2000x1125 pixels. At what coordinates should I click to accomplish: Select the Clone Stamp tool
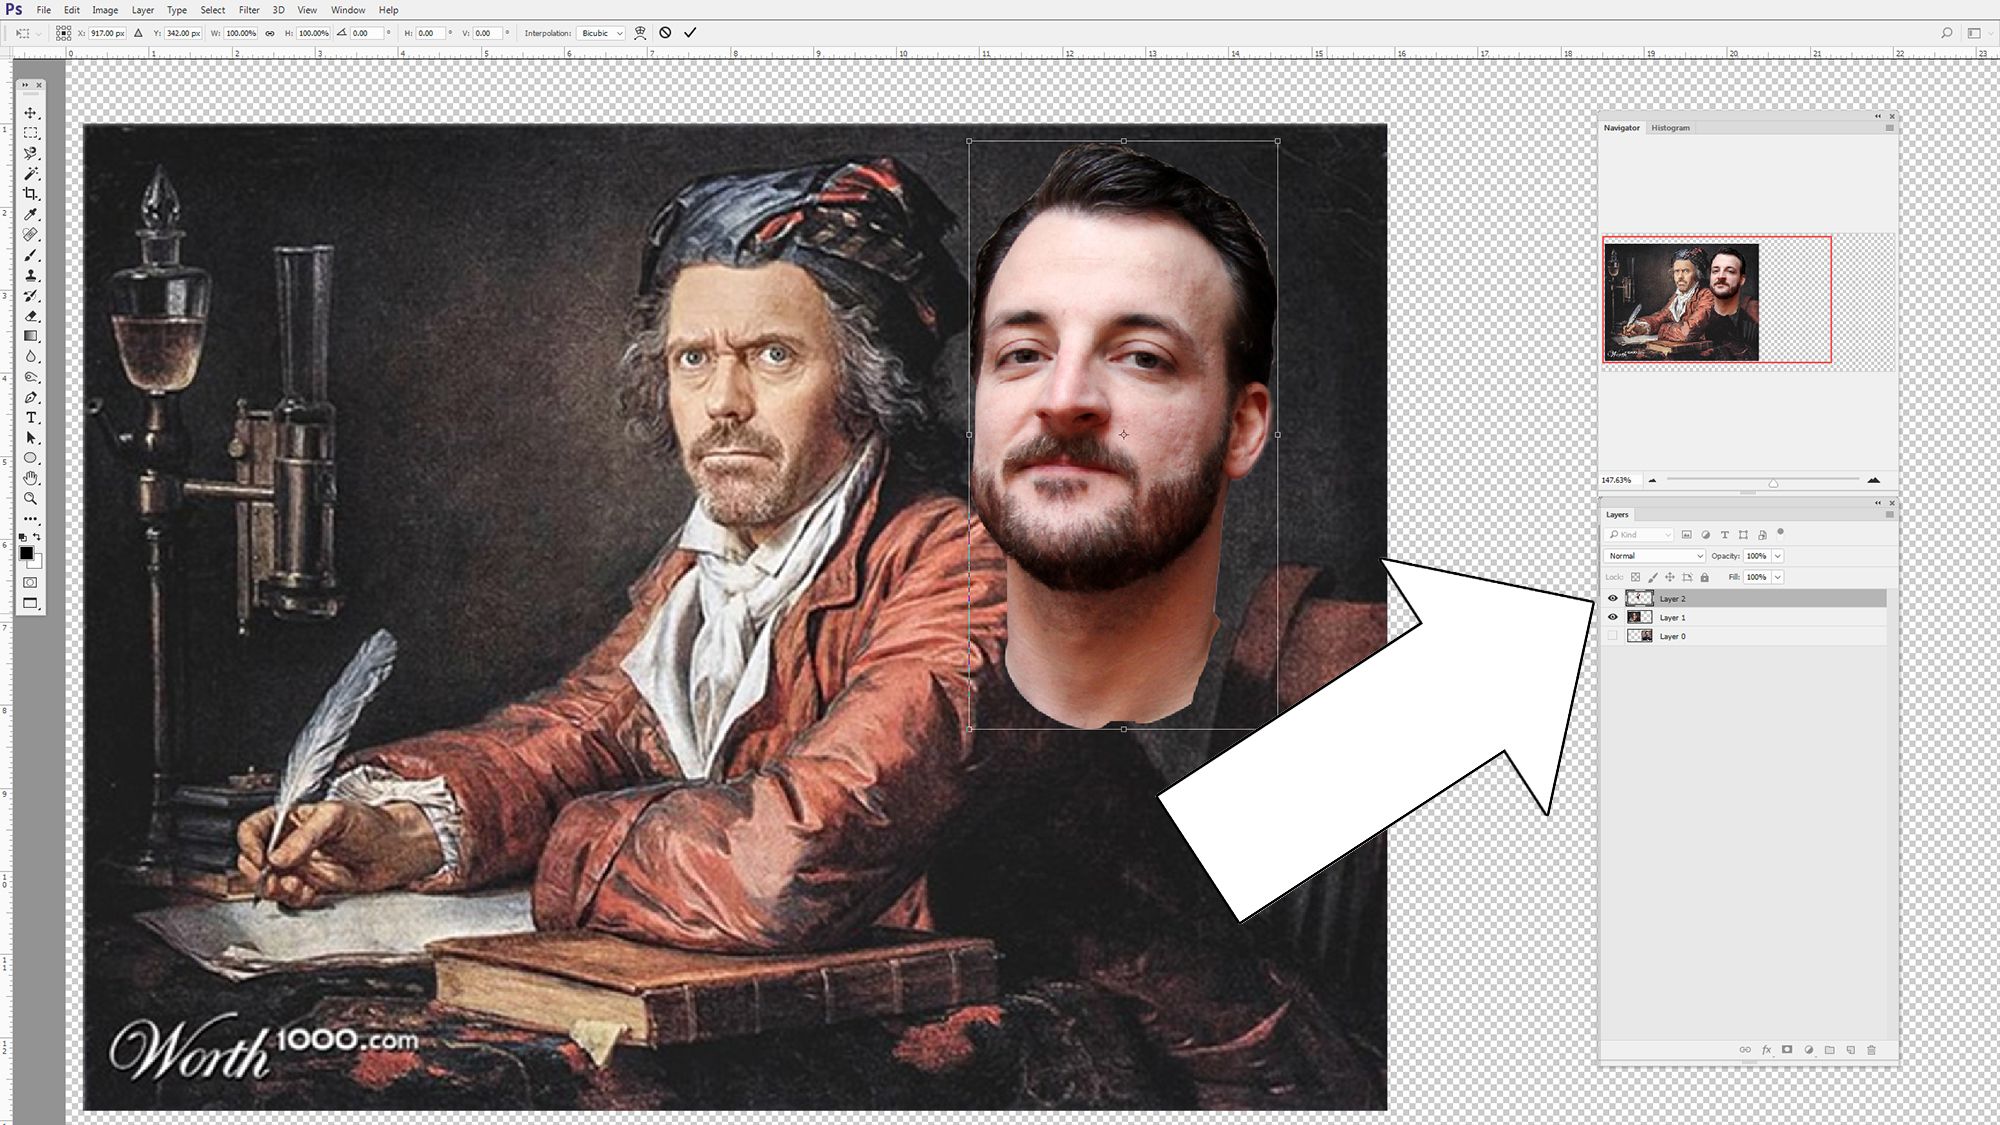(31, 275)
